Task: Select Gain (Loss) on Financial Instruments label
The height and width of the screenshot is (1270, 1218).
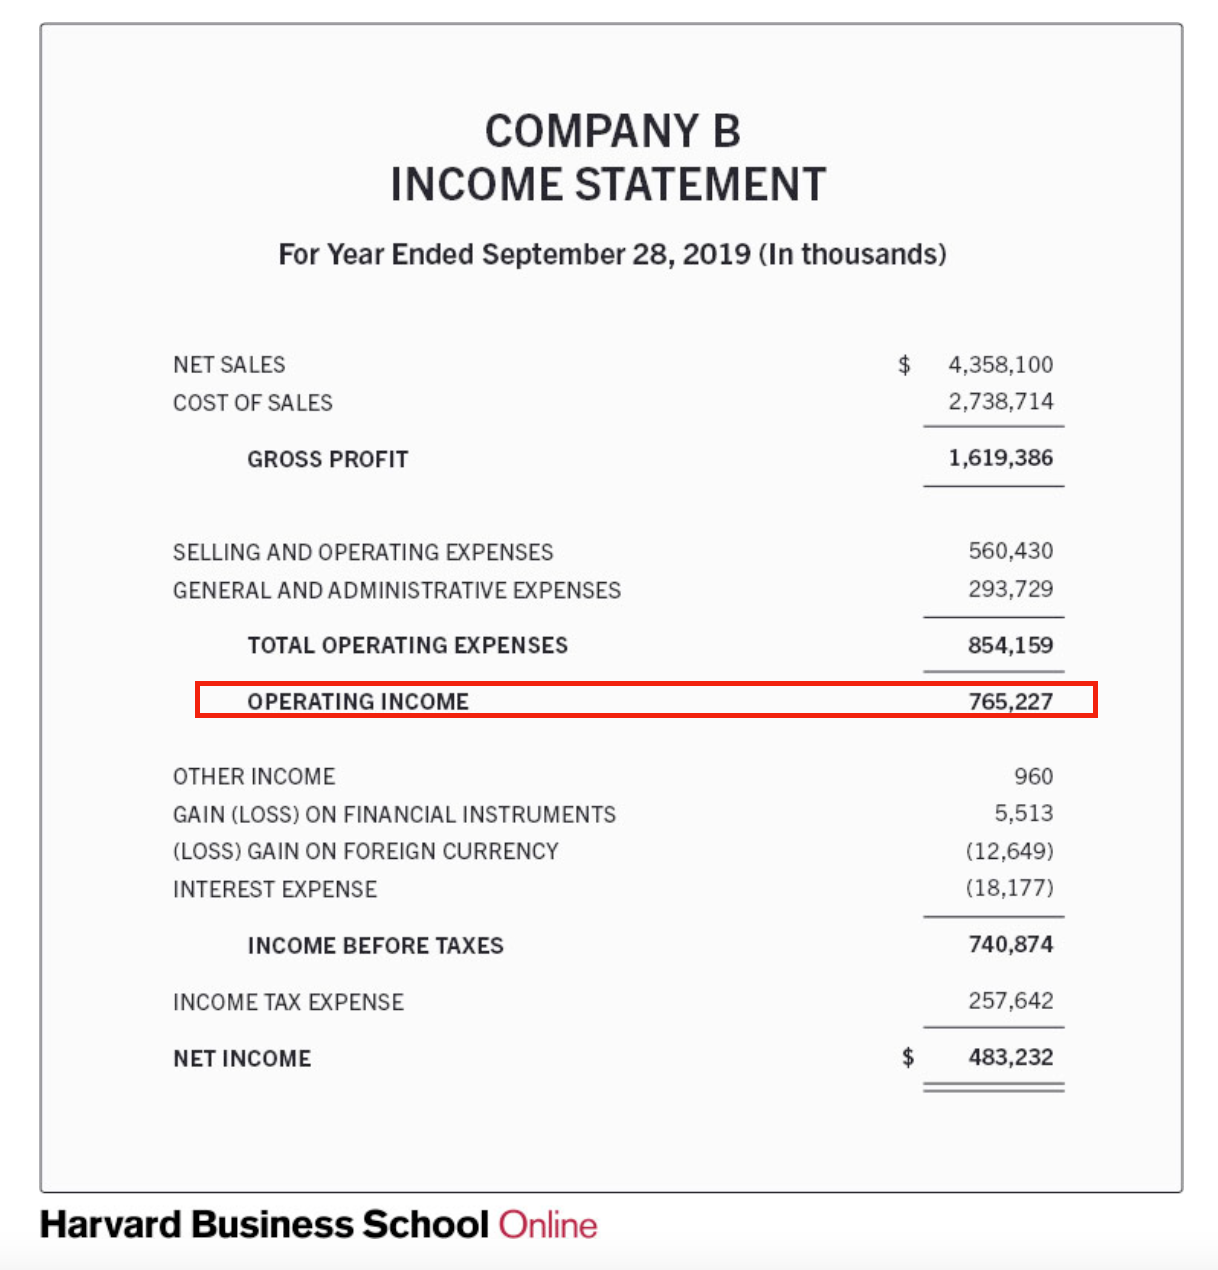Action: tap(395, 814)
